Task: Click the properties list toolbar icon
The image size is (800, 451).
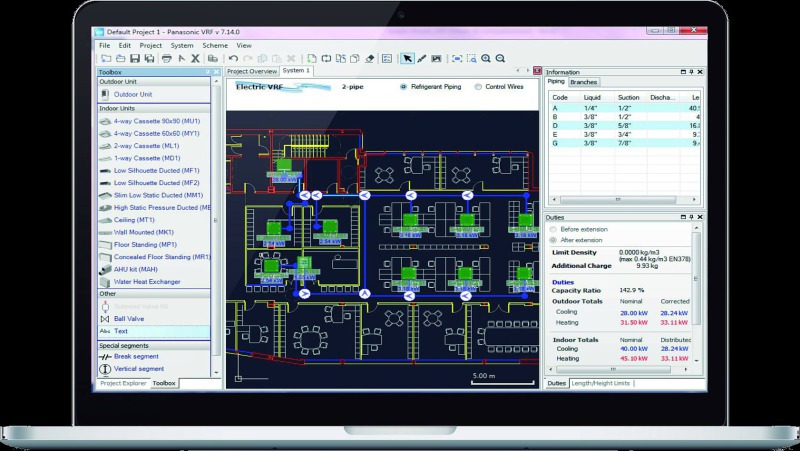Action: [387, 59]
